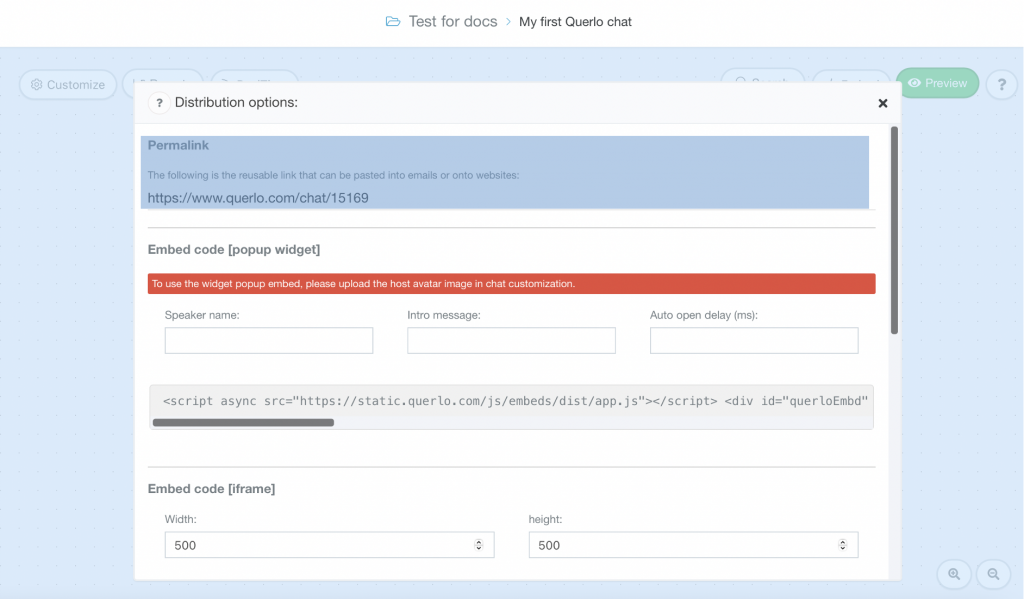Click the Width field stepper arrows

click(479, 545)
